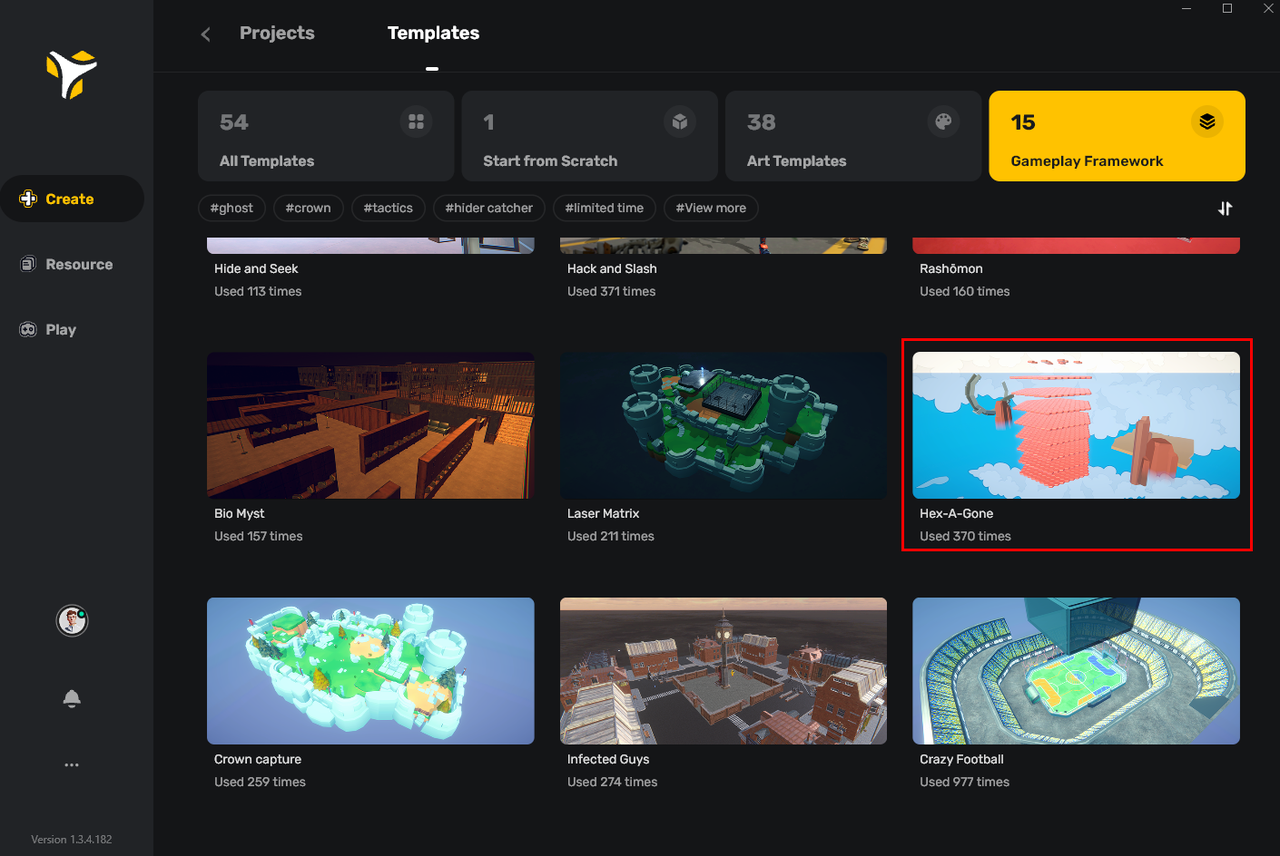Show All Templates category card

pyautogui.click(x=326, y=136)
